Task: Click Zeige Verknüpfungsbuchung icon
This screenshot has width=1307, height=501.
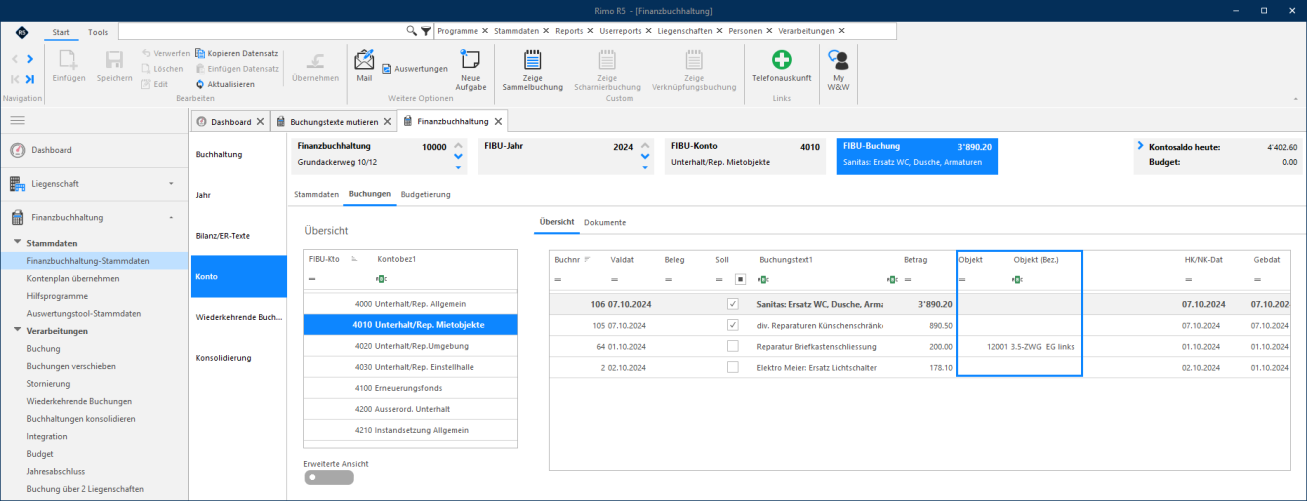Action: [694, 59]
